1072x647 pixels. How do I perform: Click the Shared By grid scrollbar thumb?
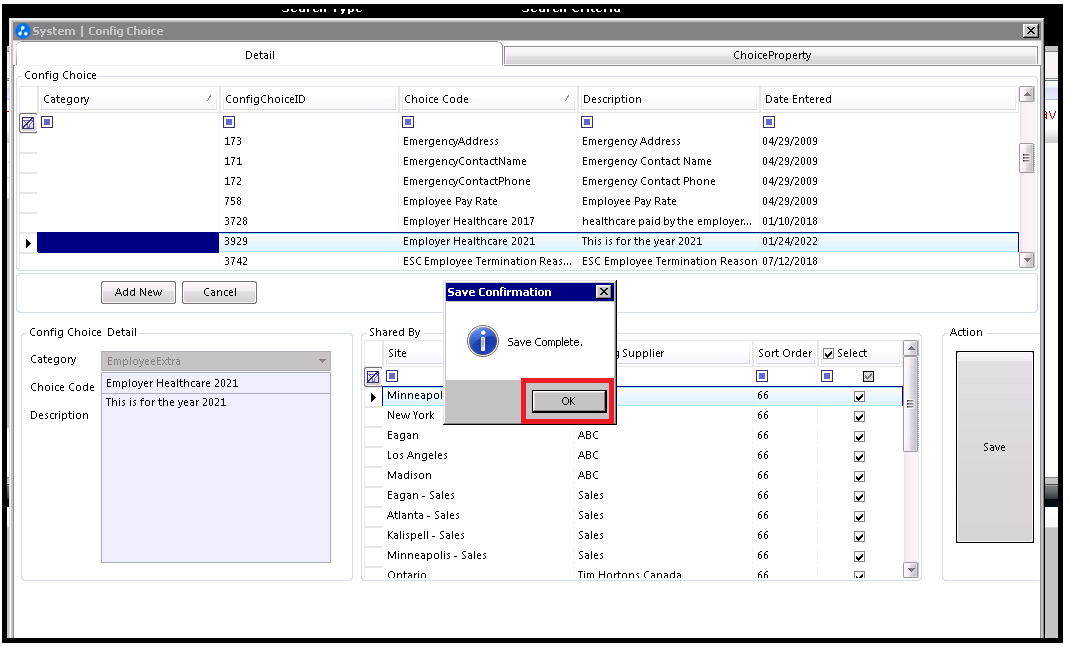tap(911, 404)
